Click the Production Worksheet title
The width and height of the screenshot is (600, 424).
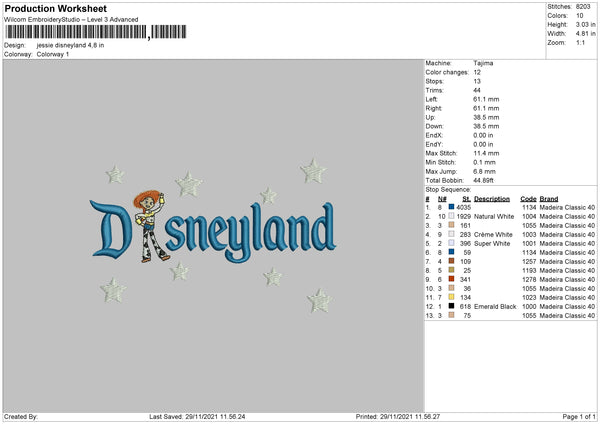pyautogui.click(x=55, y=8)
